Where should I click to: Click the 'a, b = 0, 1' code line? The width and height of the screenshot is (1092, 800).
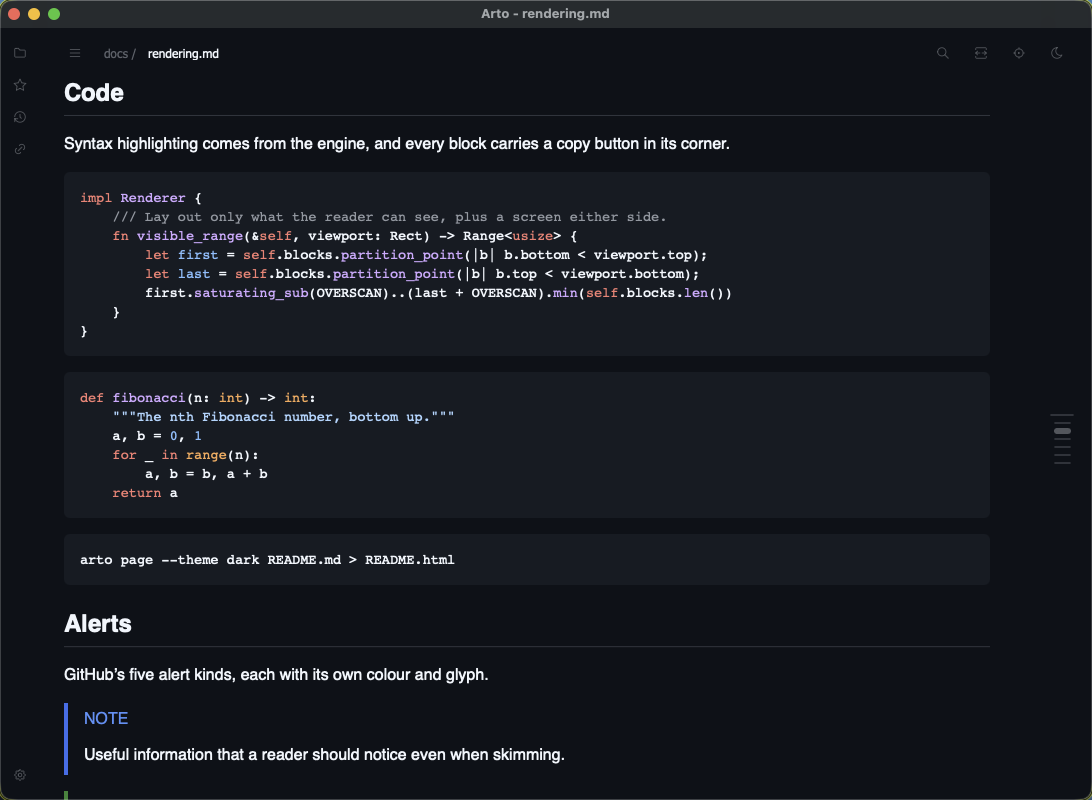[x=157, y=436]
